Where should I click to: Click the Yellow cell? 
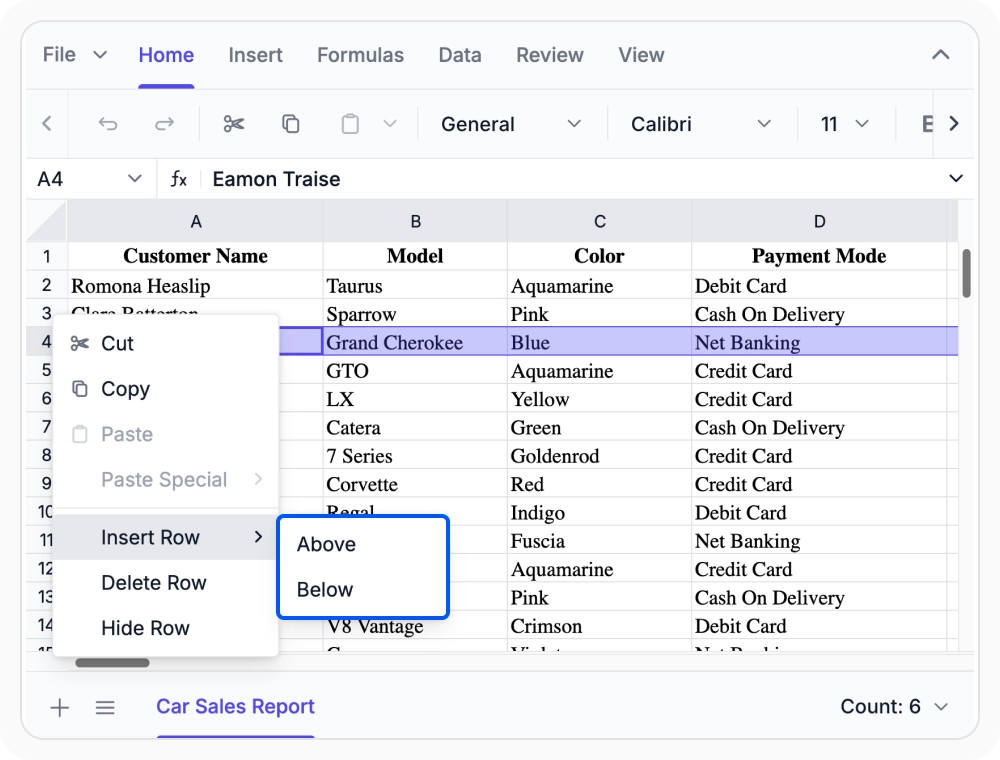(599, 398)
